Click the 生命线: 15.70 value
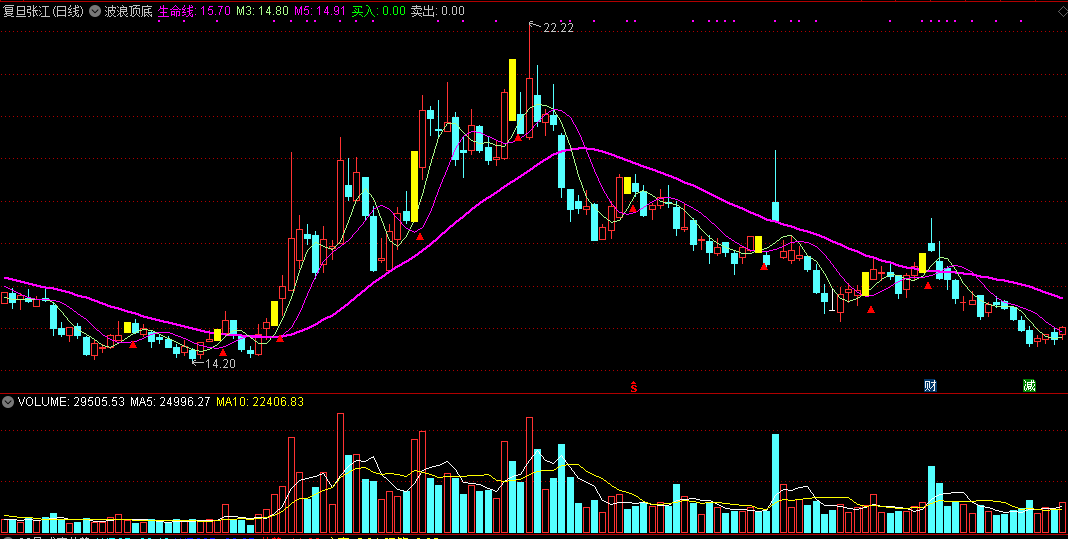The image size is (1068, 539). tap(195, 11)
